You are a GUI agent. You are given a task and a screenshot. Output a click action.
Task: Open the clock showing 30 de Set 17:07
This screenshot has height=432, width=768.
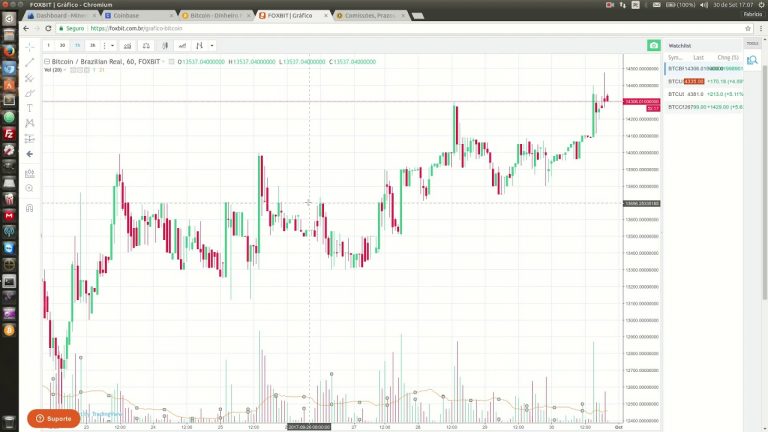point(733,4)
